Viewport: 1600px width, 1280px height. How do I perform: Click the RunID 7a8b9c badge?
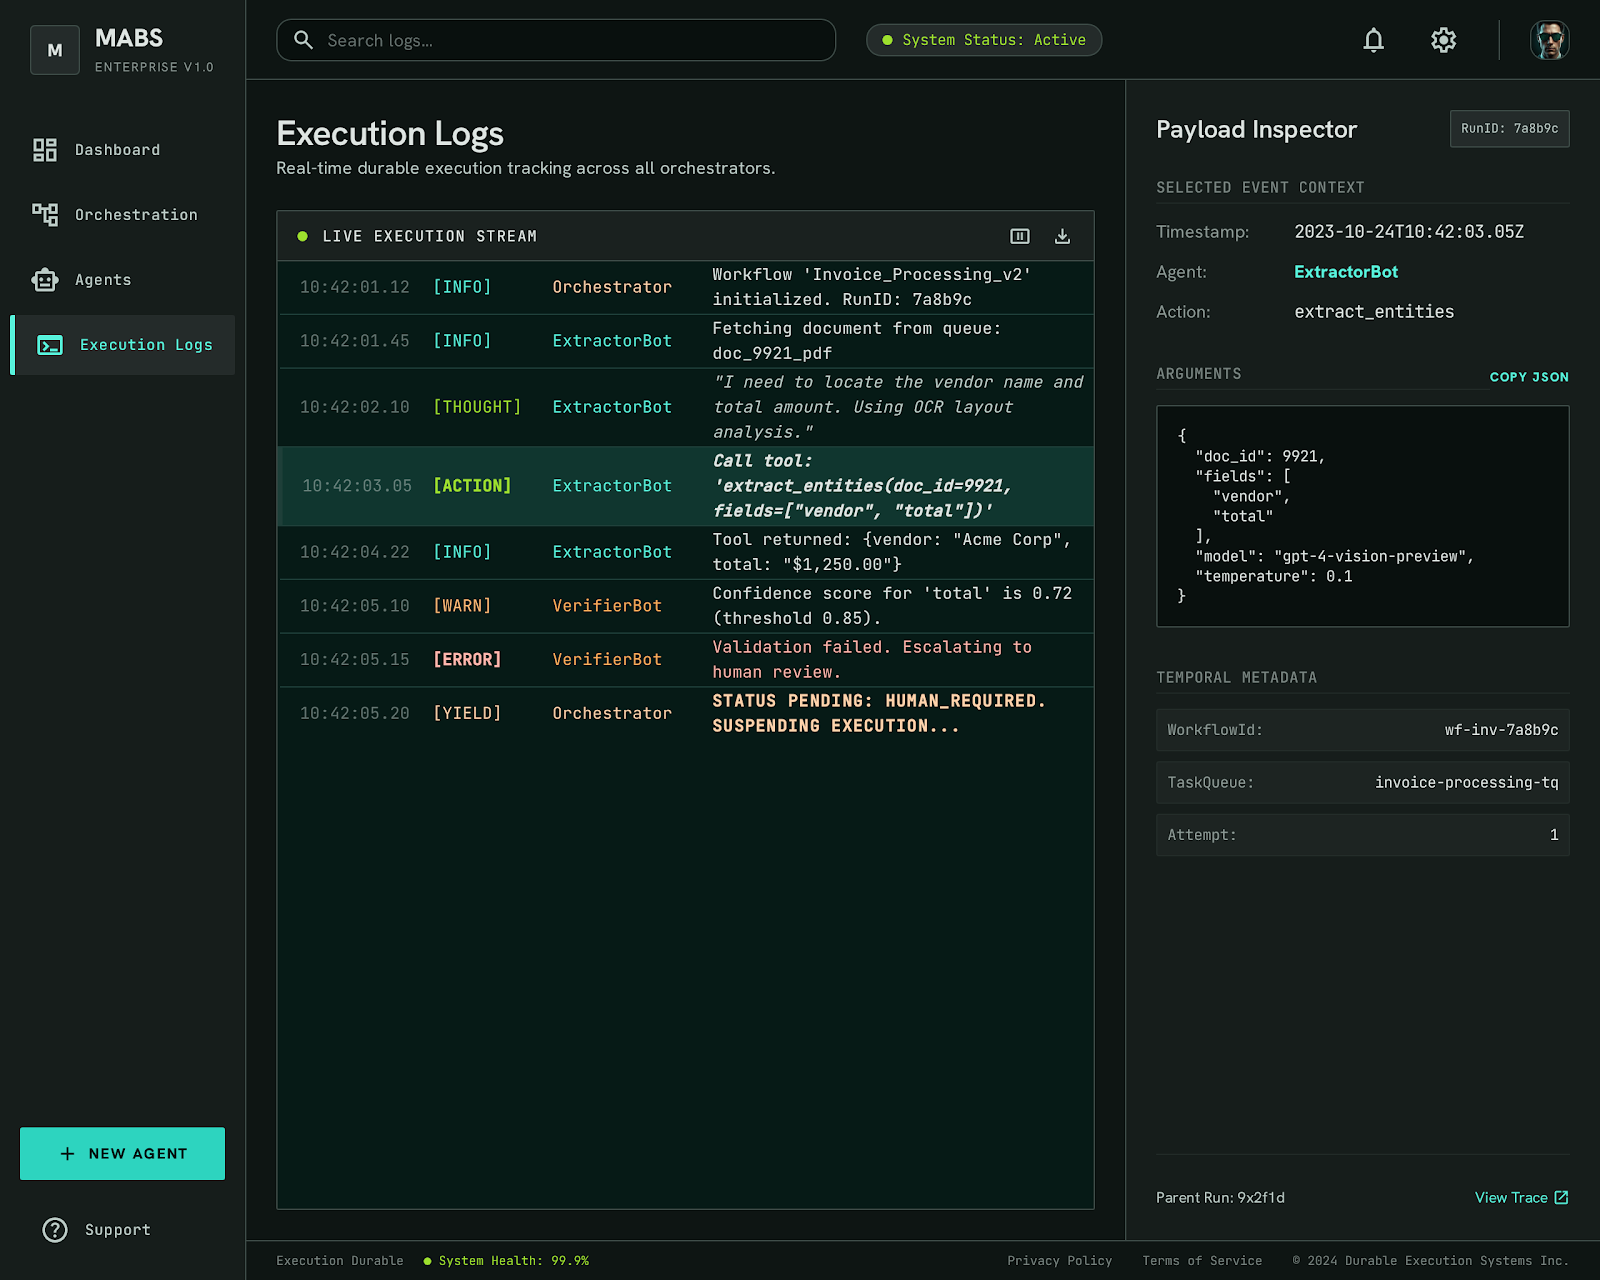pos(1509,129)
